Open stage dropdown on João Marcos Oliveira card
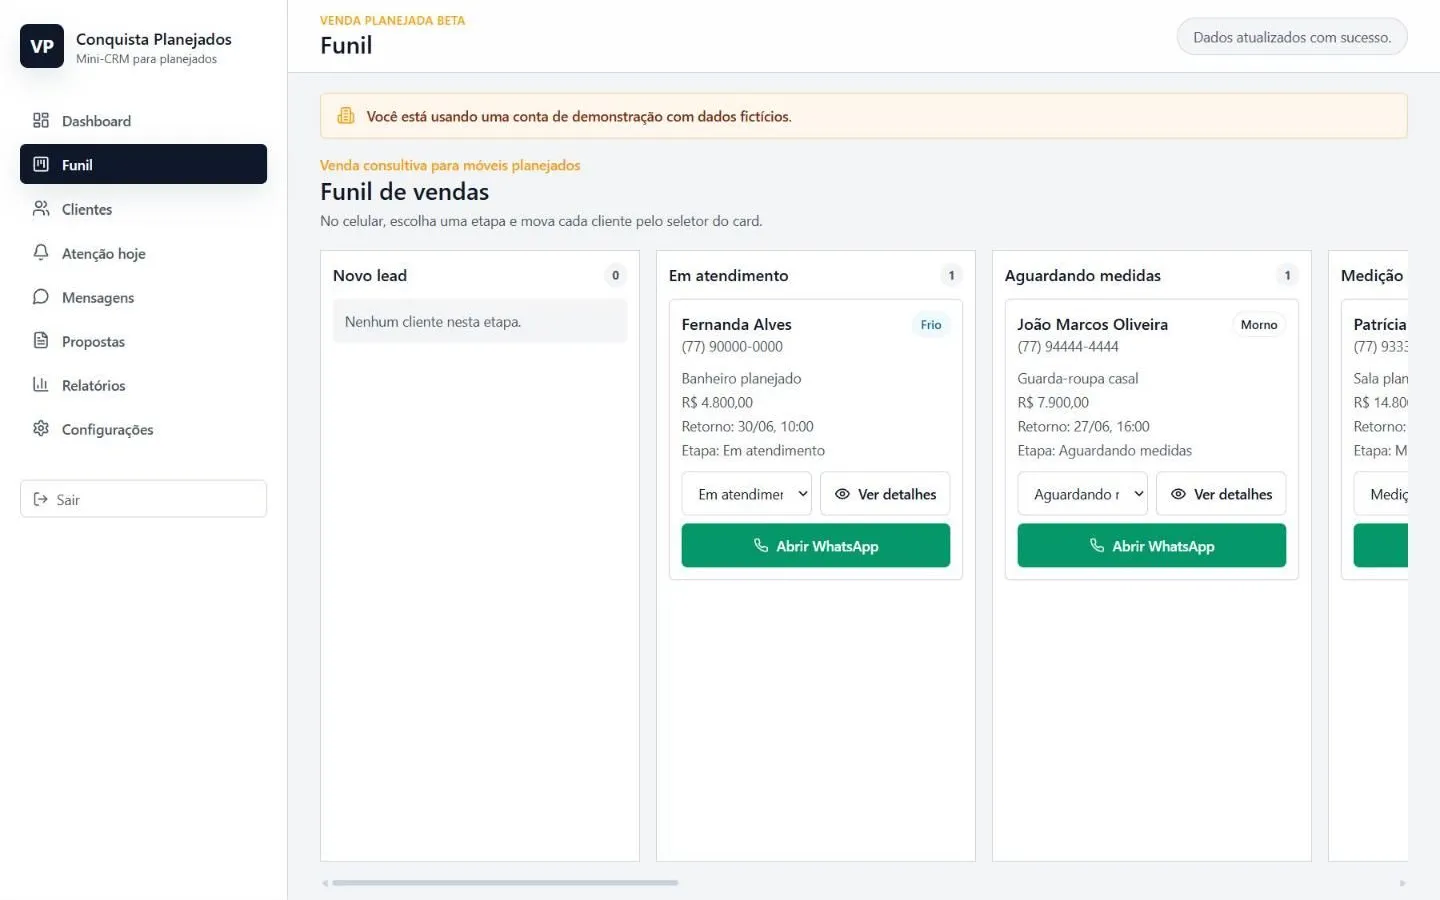 point(1083,494)
